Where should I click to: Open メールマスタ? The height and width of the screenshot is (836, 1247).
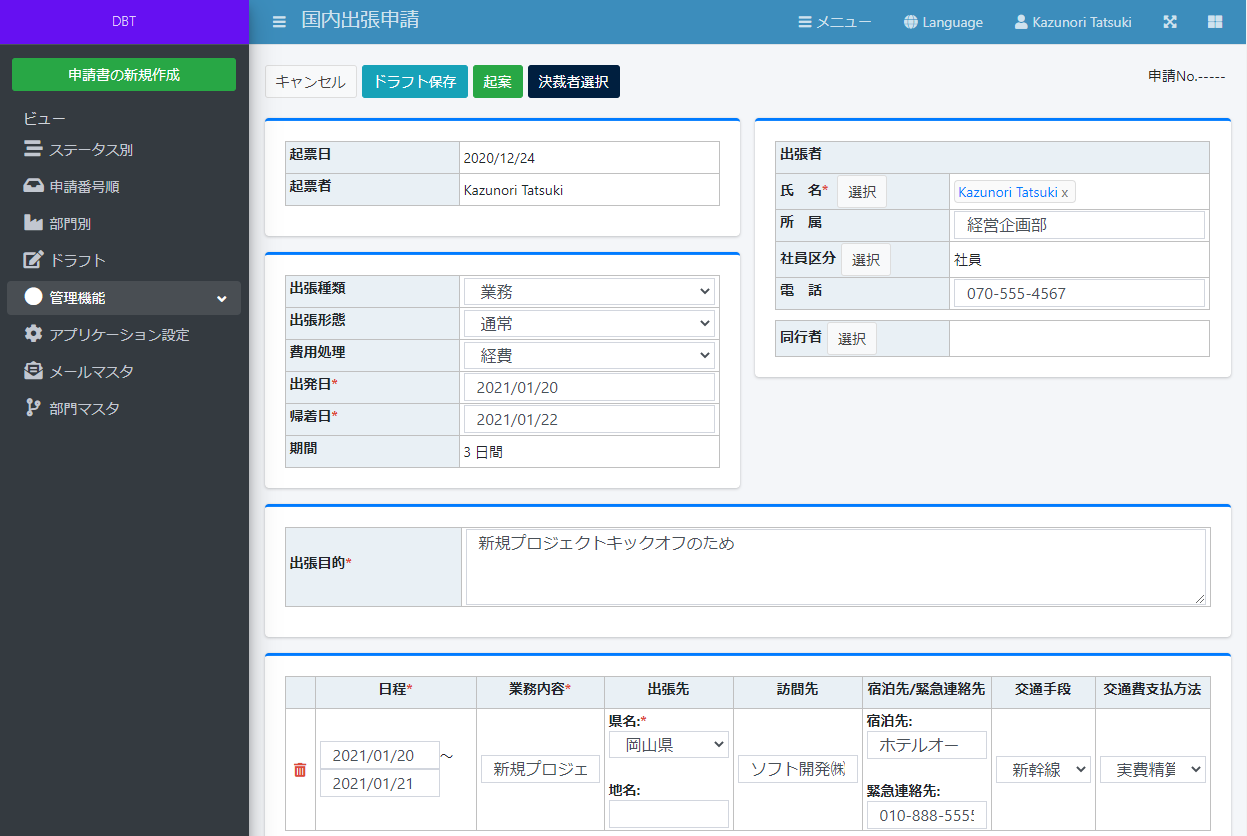point(124,372)
